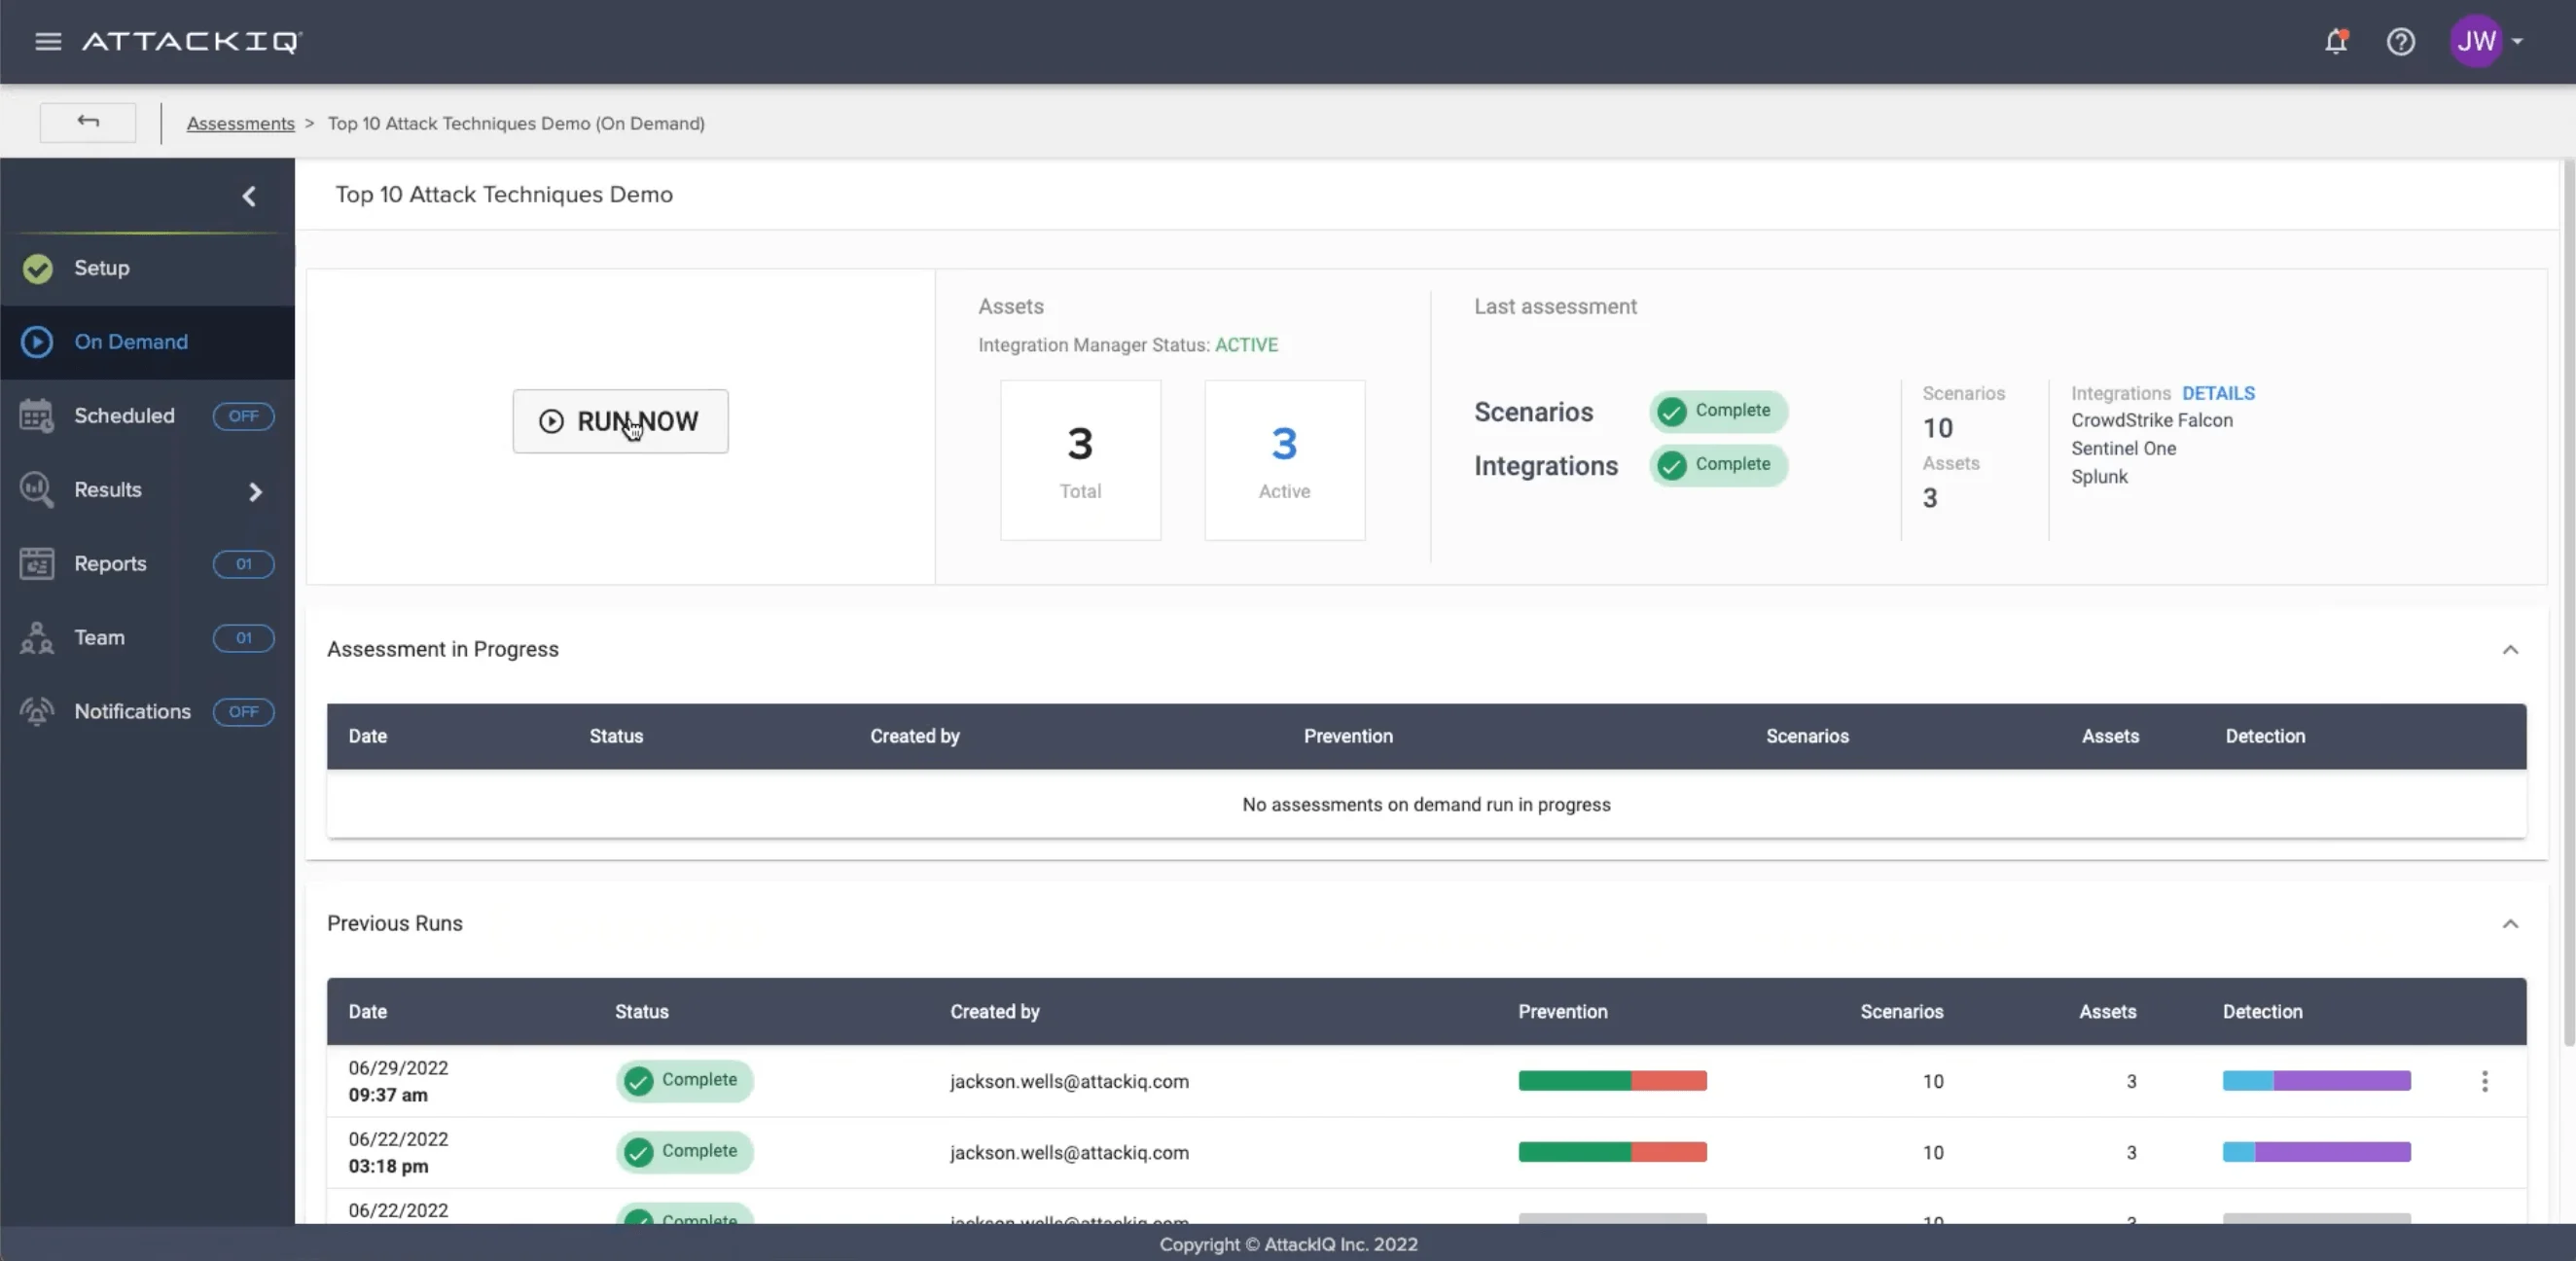Start the assessment with RUN NOW

pyautogui.click(x=620, y=421)
